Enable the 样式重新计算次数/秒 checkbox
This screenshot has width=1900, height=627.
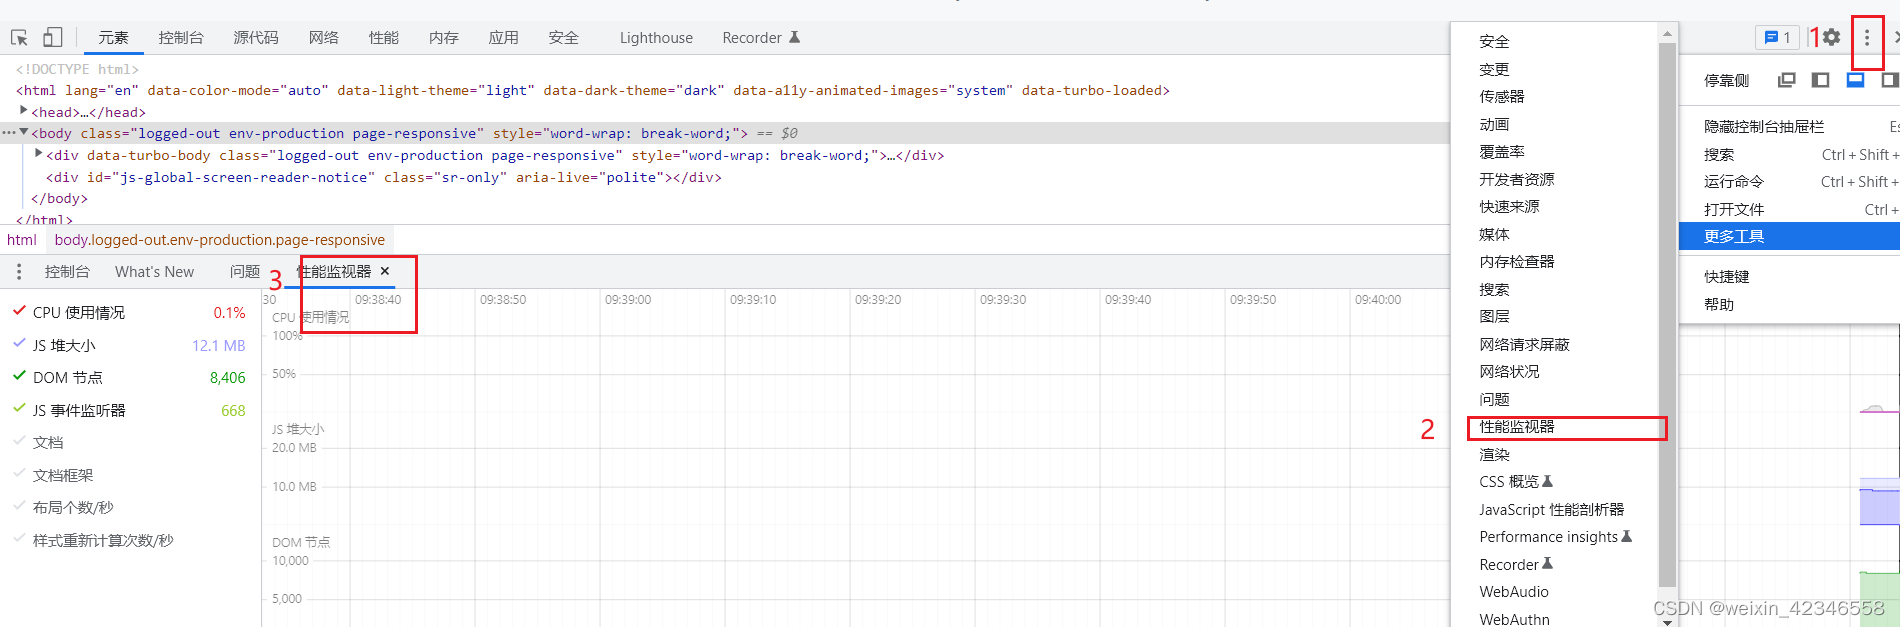[x=19, y=539]
